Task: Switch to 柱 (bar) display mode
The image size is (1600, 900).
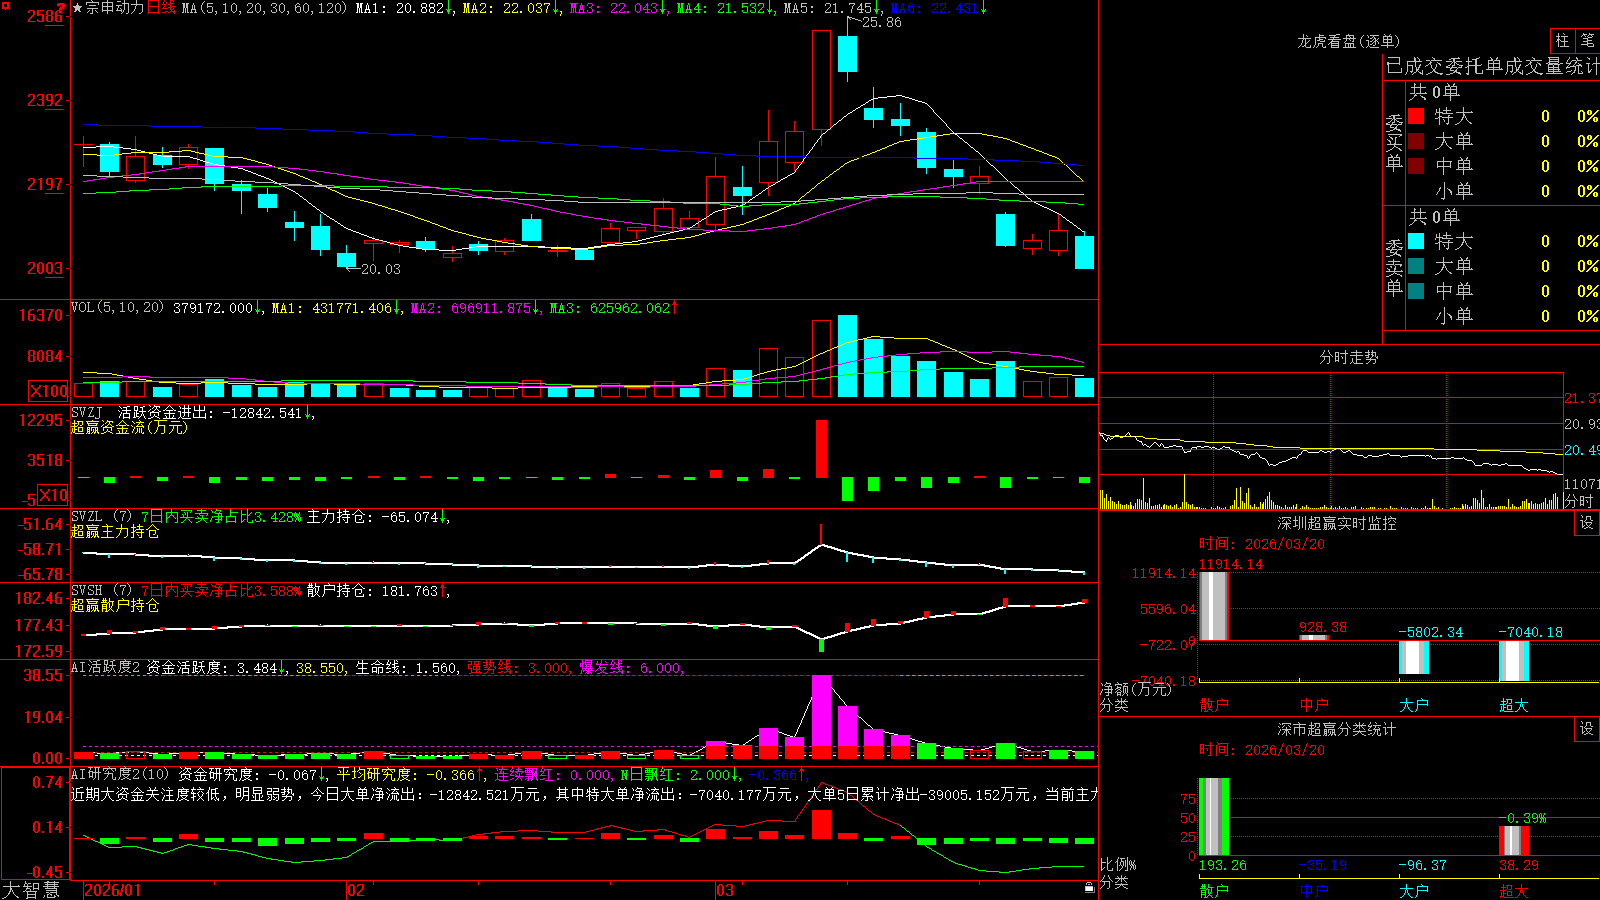Action: click(x=1562, y=40)
